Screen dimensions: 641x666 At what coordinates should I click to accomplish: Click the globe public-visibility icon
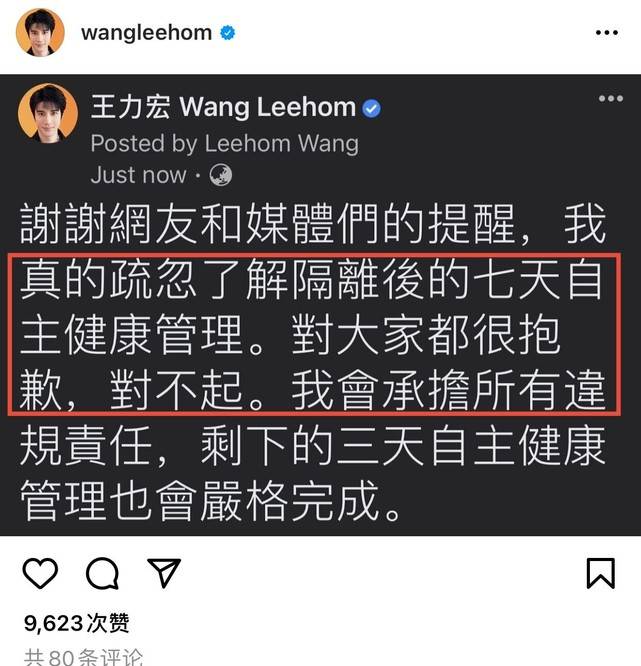[220, 175]
